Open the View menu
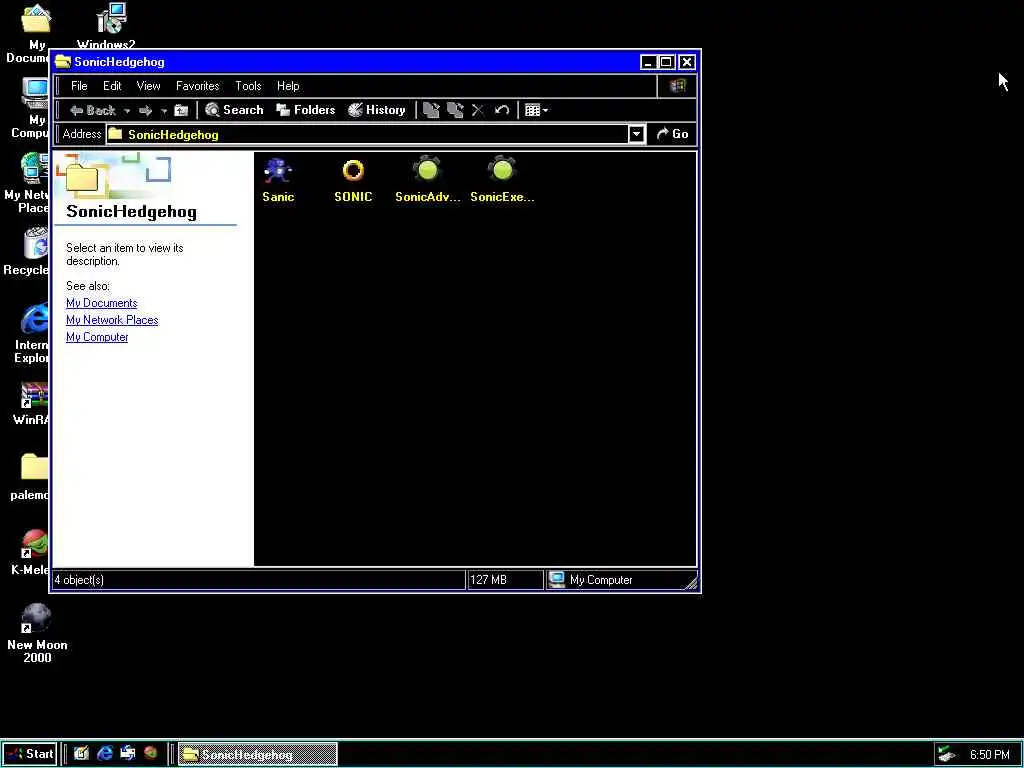 [148, 86]
